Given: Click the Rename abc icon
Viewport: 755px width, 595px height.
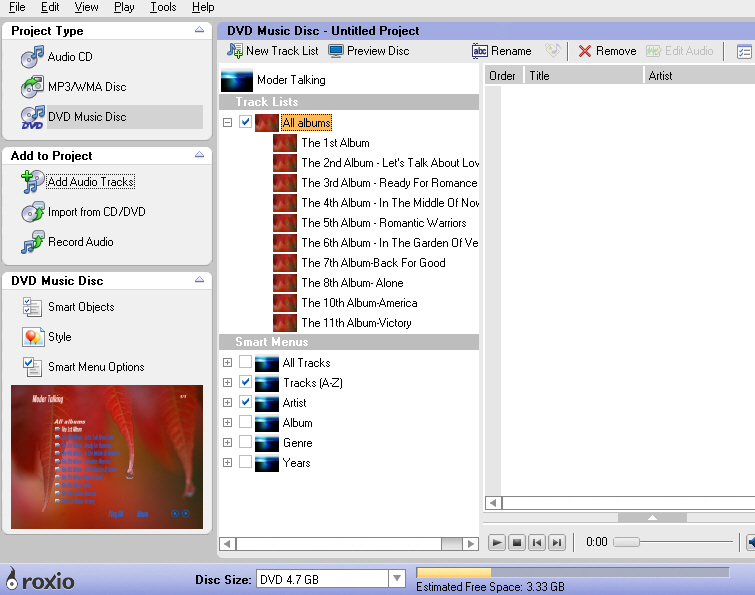Looking at the screenshot, I should [480, 51].
